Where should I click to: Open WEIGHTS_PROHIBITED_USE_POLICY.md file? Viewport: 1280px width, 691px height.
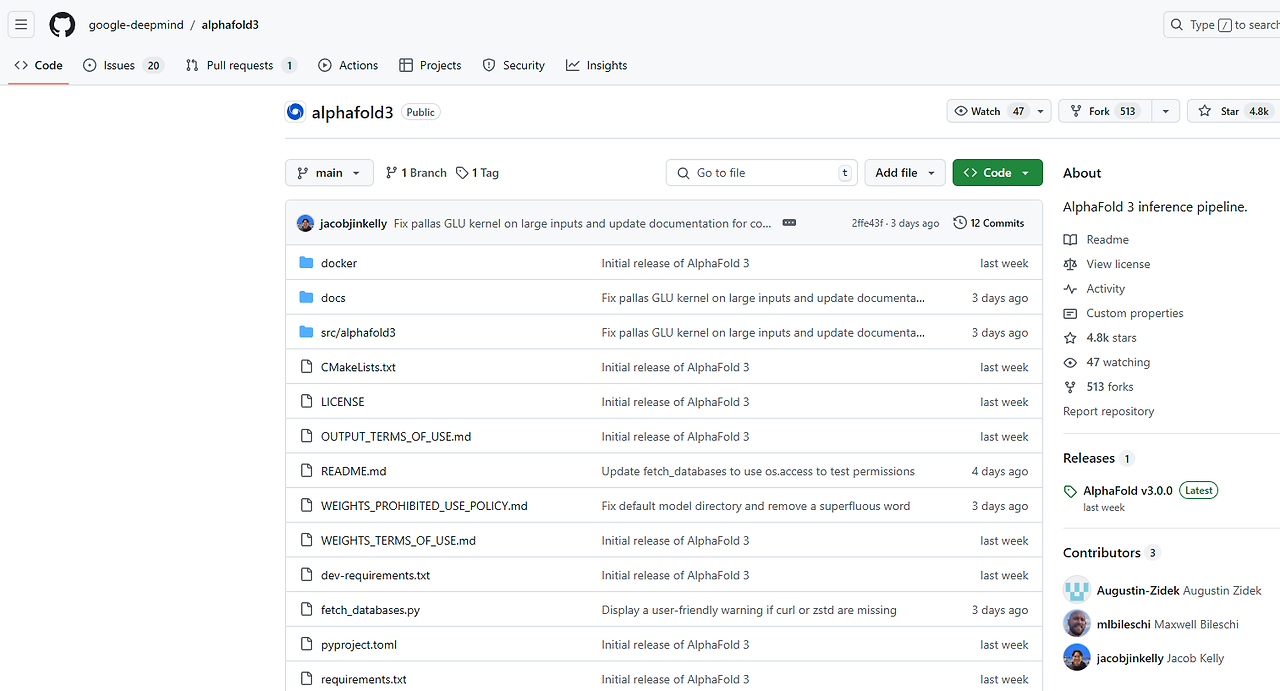[424, 506]
